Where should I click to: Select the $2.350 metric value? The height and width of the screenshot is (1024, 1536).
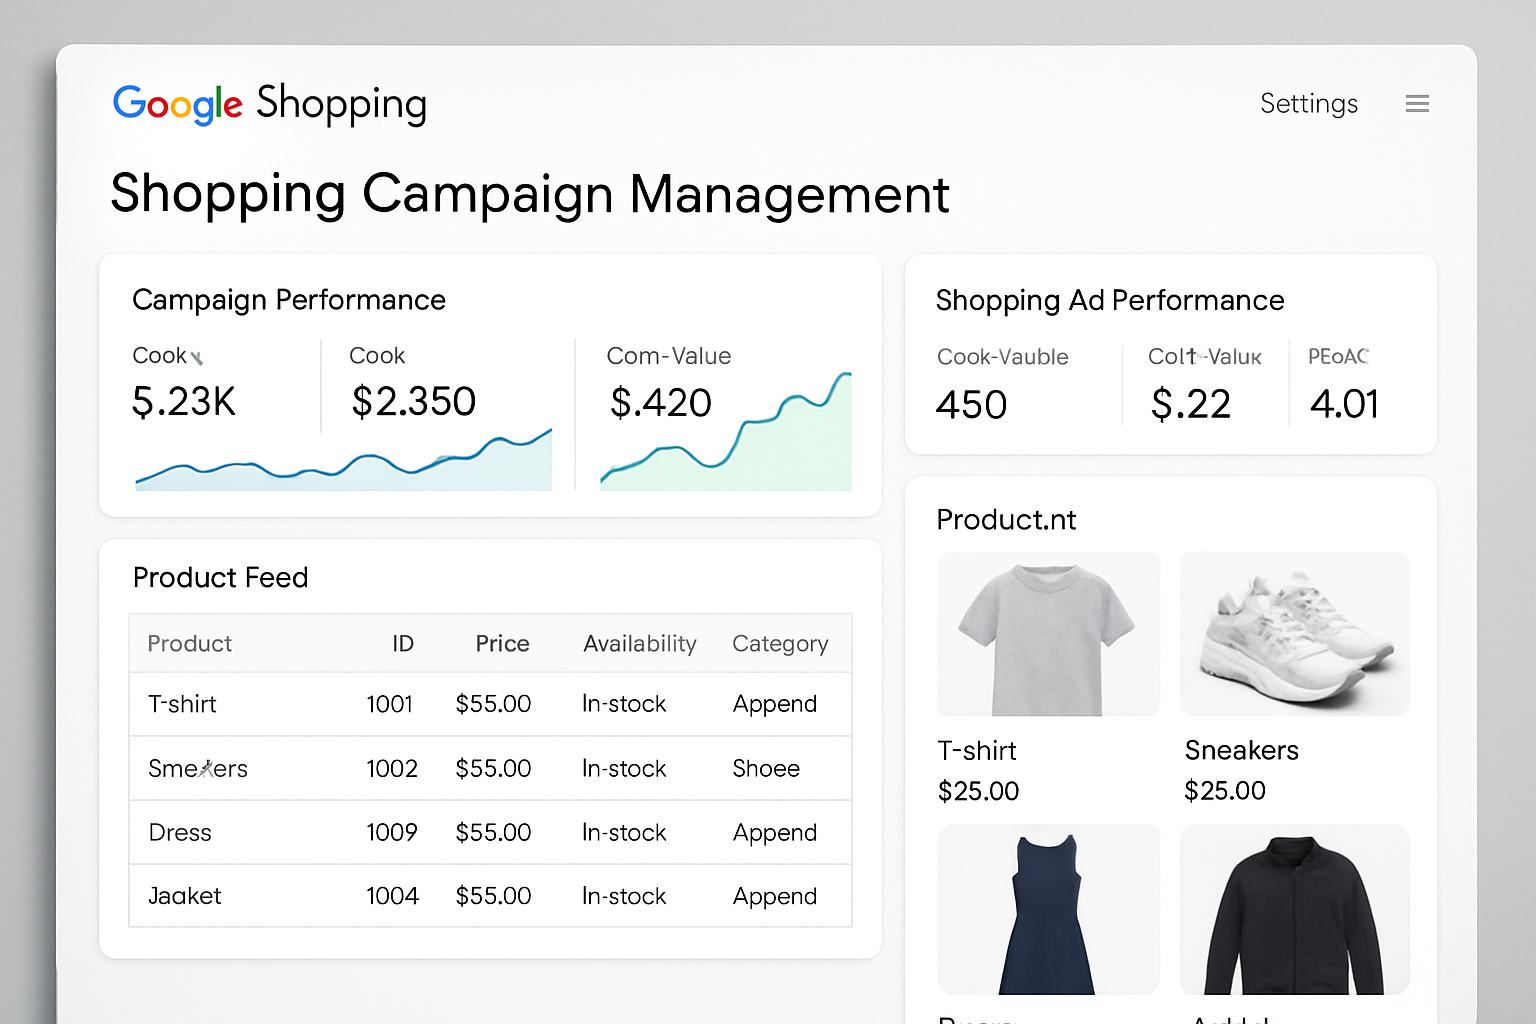click(414, 402)
